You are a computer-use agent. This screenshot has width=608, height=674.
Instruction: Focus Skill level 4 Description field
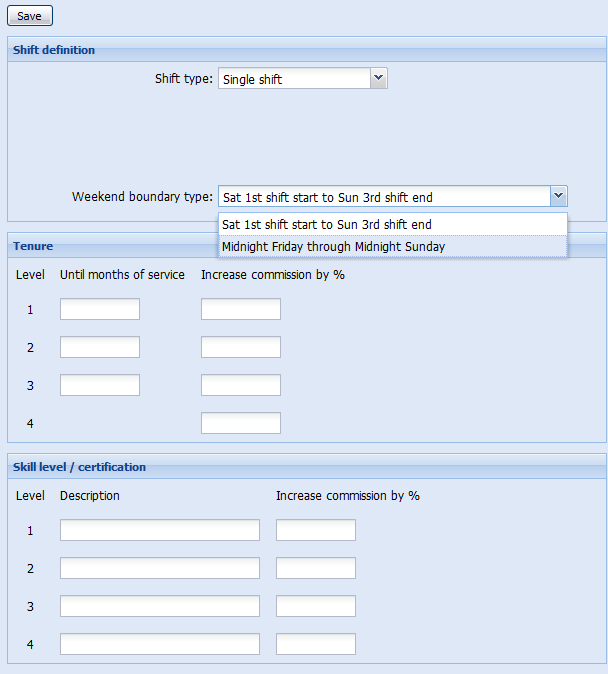(x=160, y=644)
